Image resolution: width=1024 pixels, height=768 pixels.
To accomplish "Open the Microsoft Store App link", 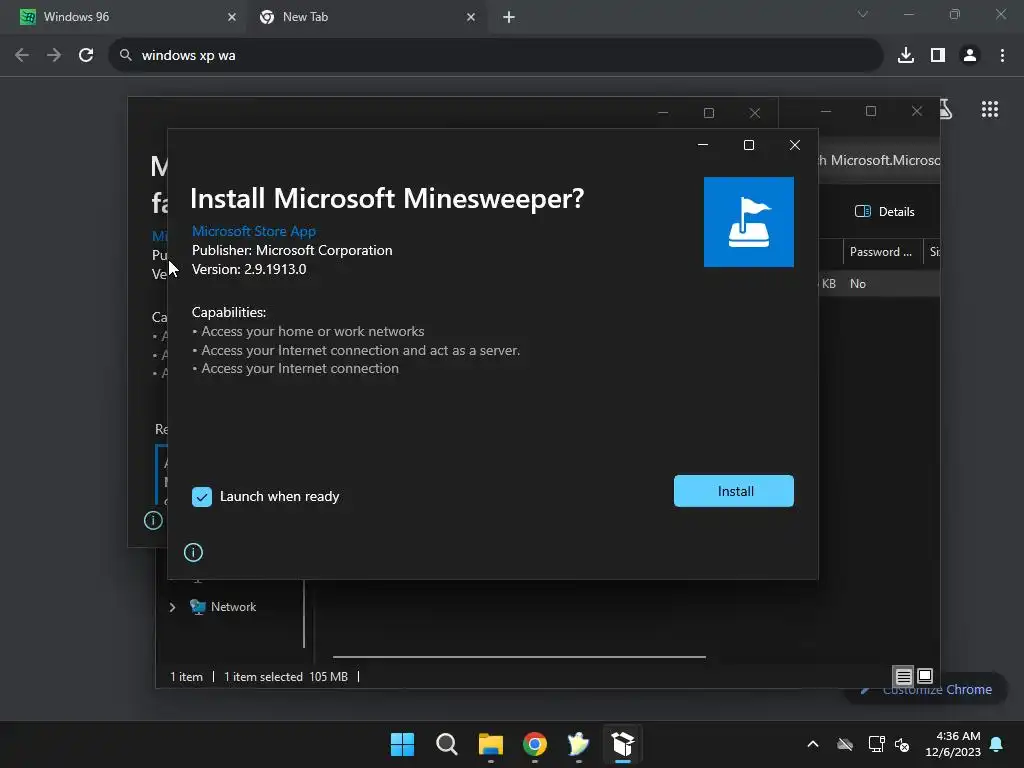I will (x=253, y=231).
